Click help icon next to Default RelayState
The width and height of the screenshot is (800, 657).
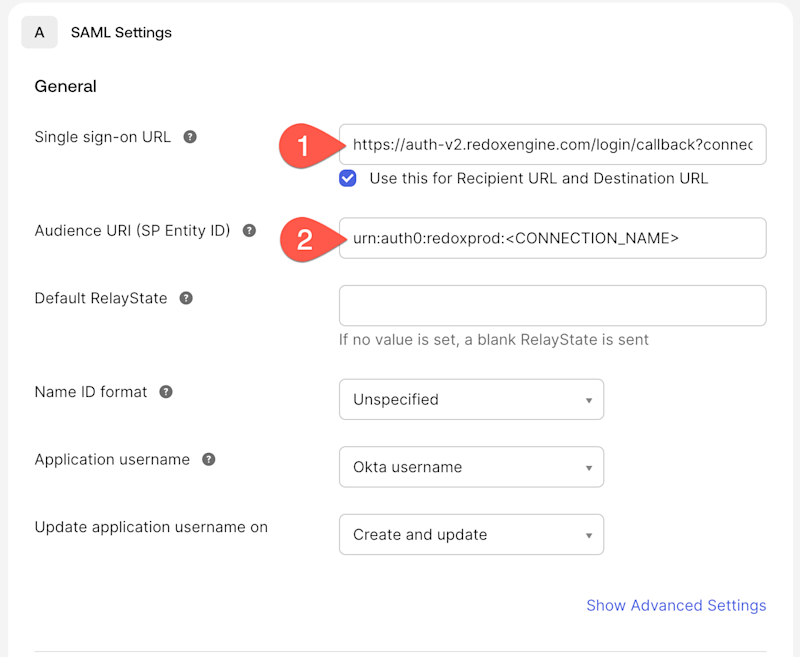coord(186,298)
